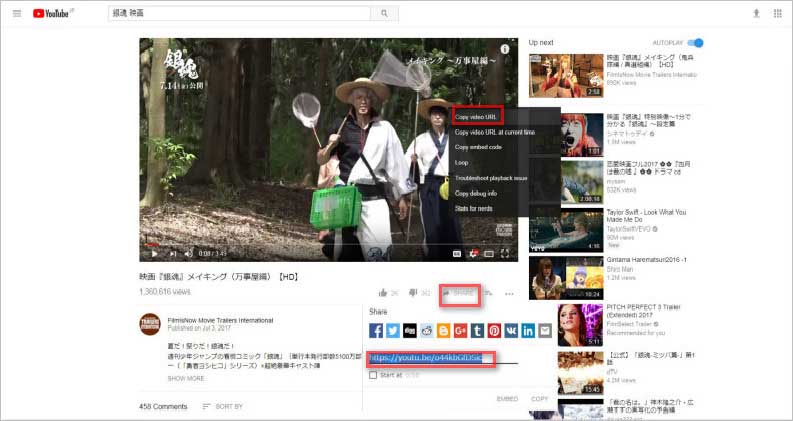
Task: Switch to theater mode
Action: tap(489, 254)
